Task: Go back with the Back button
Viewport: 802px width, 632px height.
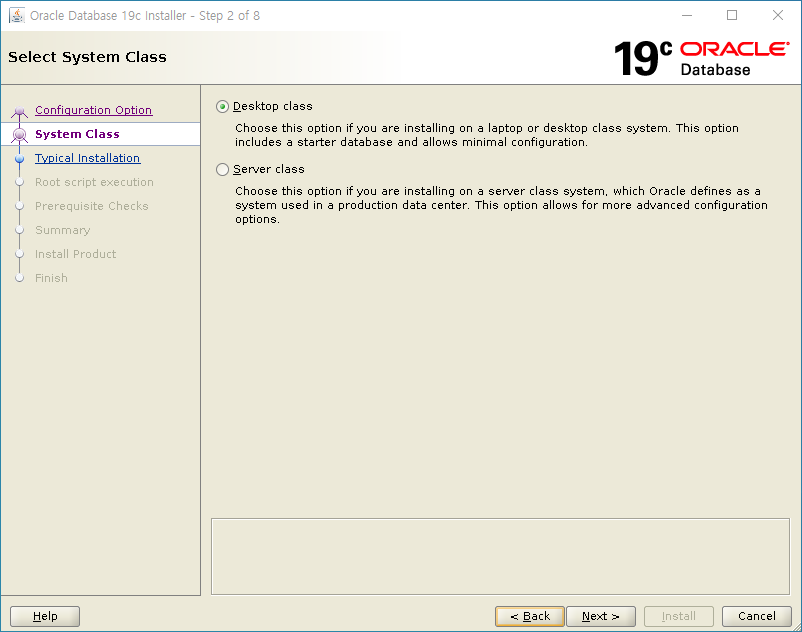Action: pos(530,616)
